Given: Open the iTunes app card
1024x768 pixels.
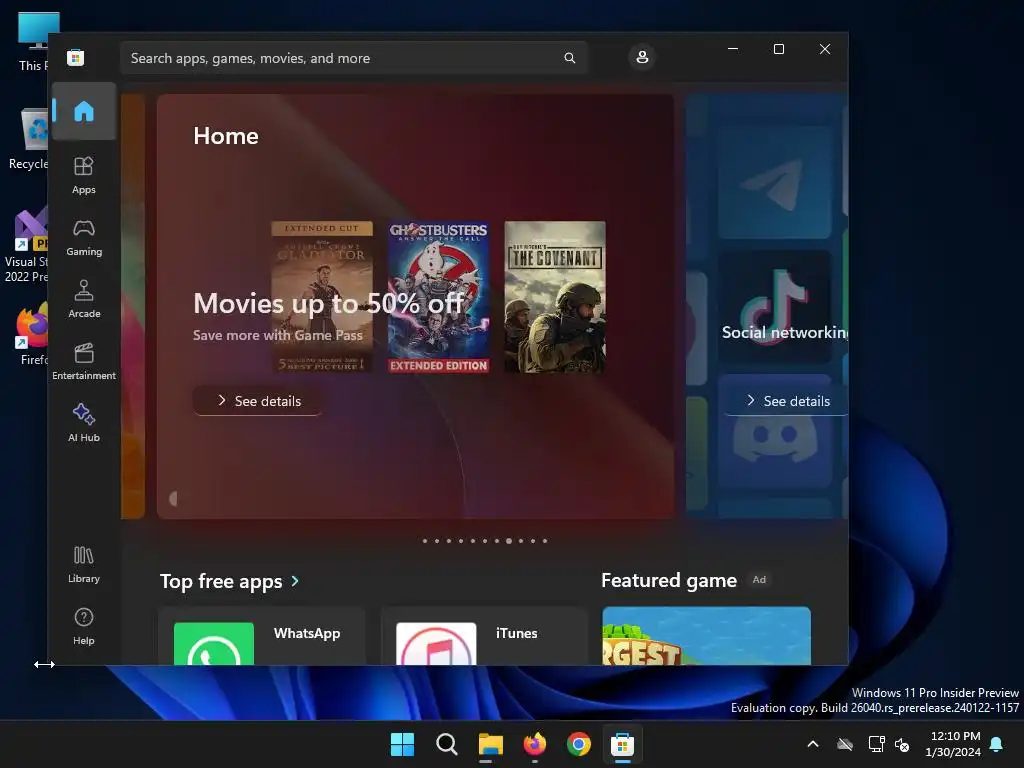Looking at the screenshot, I should click(484, 636).
